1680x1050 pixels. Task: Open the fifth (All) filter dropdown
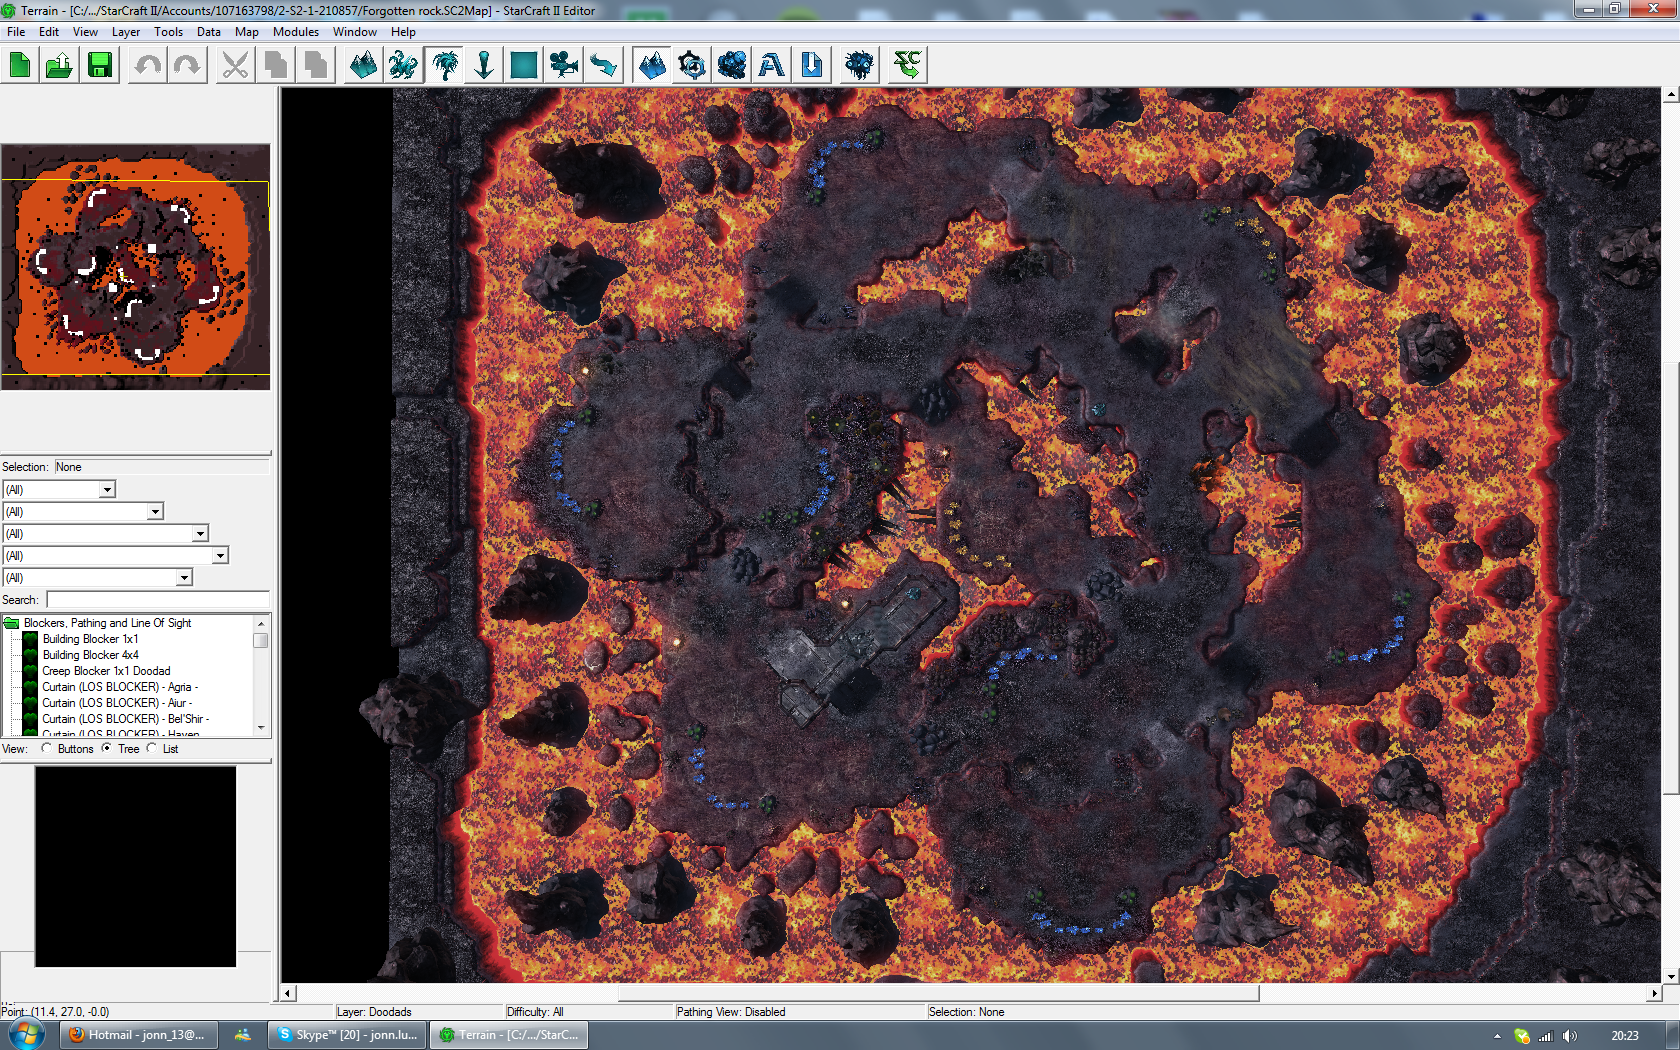click(184, 578)
